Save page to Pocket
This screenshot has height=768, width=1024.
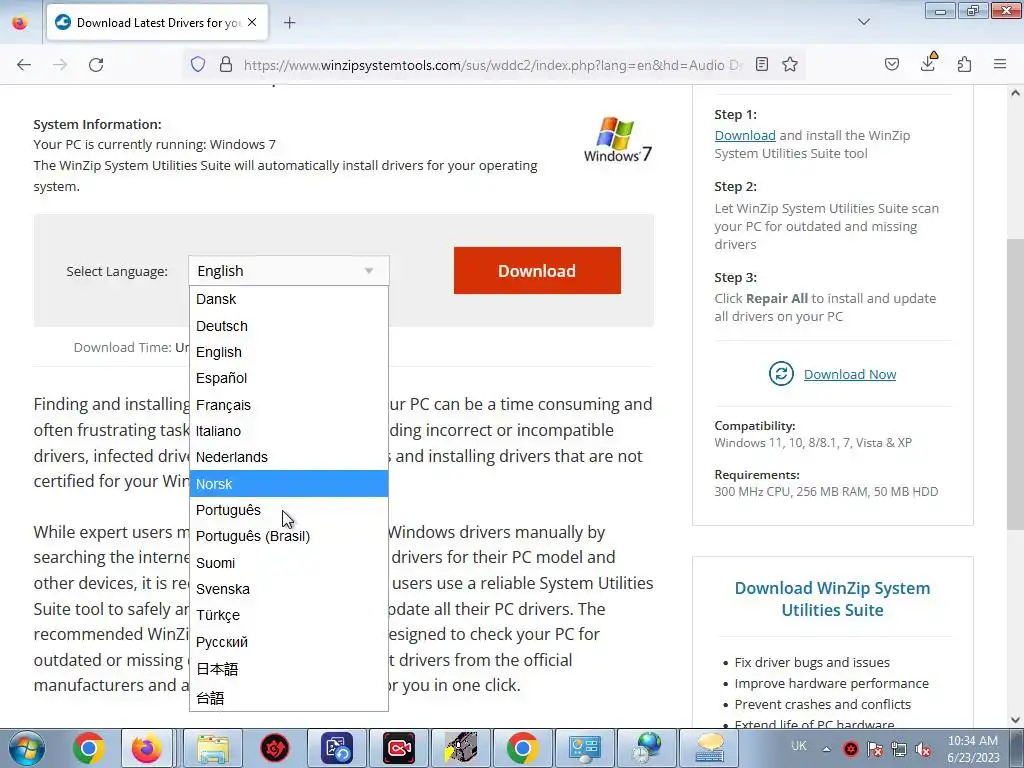[x=891, y=64]
